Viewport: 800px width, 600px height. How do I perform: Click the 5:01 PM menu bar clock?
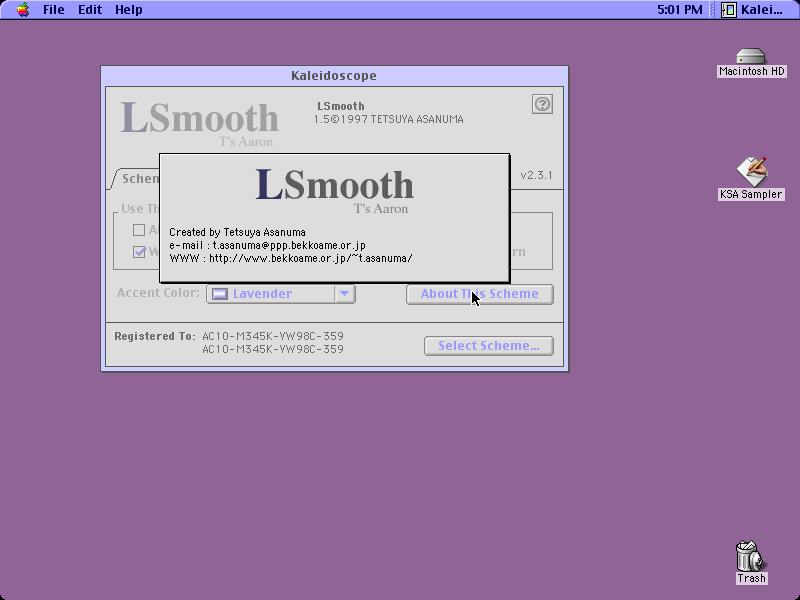point(680,10)
